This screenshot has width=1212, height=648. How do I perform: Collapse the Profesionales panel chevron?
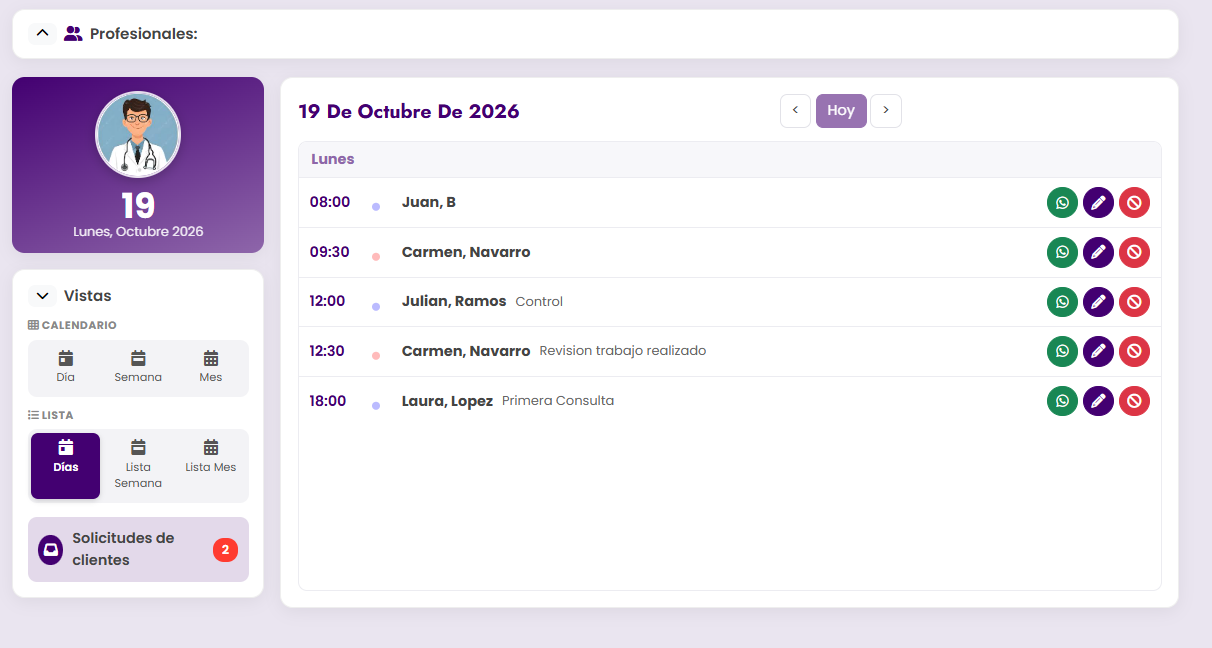(x=42, y=34)
